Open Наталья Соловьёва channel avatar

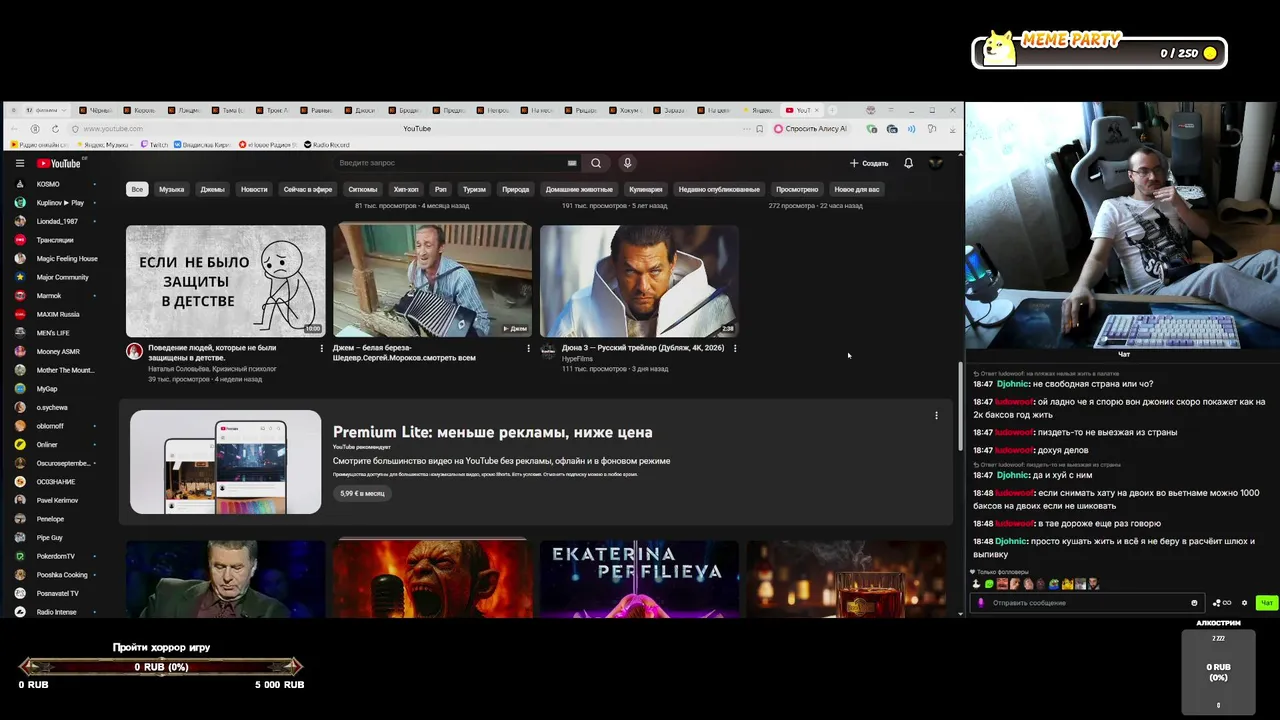(x=134, y=351)
